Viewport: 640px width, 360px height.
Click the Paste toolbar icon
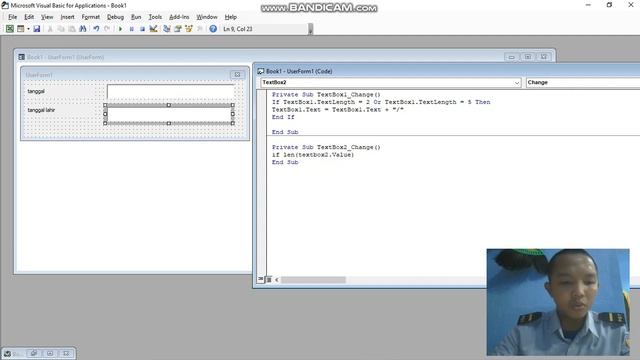click(x=72, y=29)
